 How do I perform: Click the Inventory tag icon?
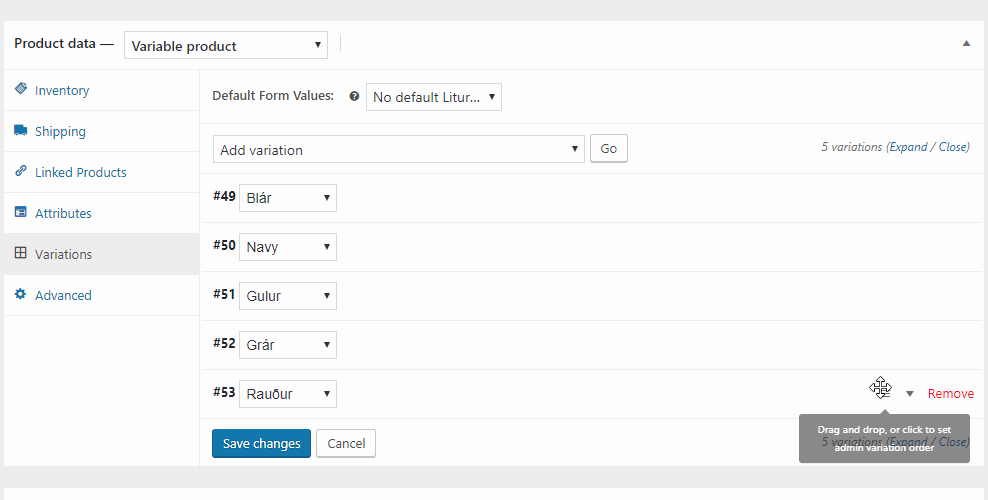tap(21, 89)
